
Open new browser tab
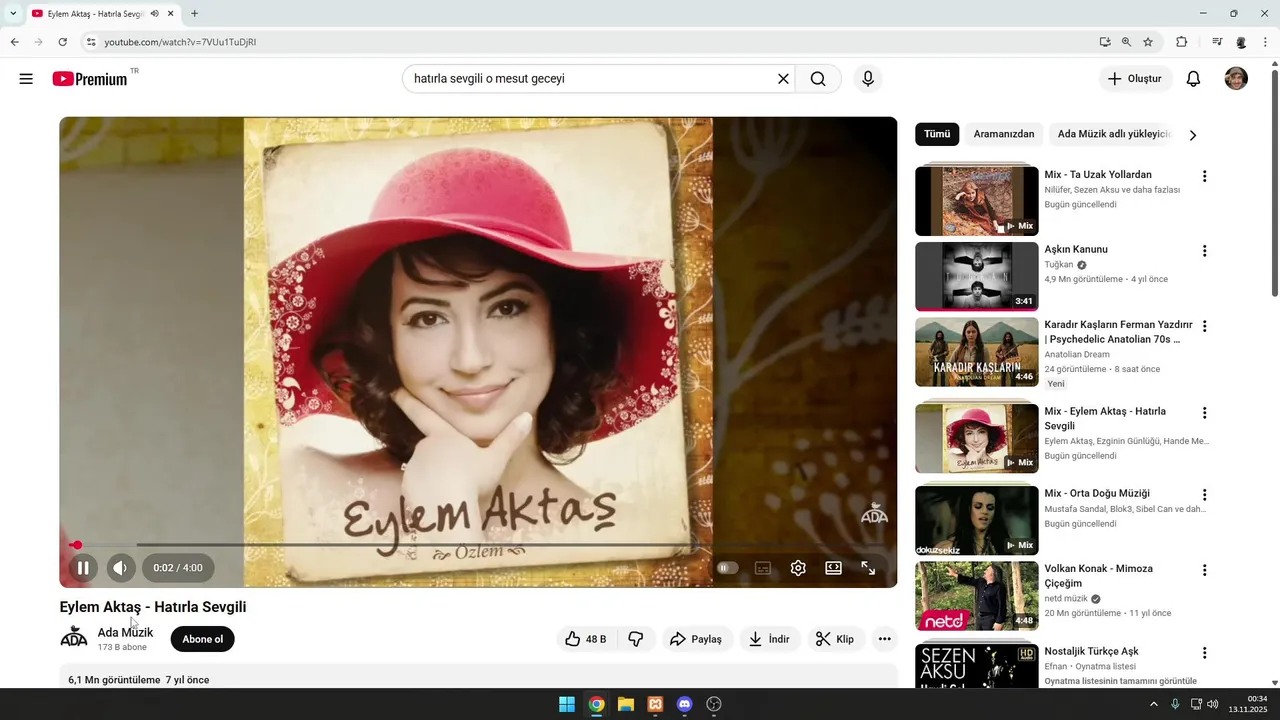194,14
